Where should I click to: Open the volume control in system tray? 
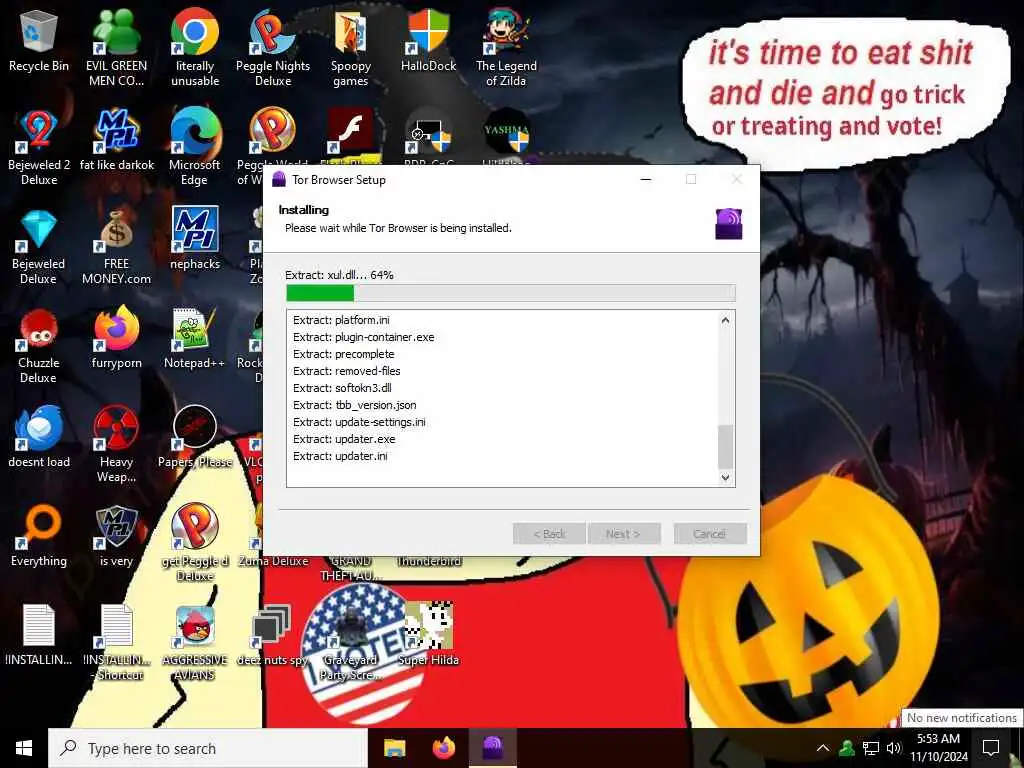(x=893, y=748)
